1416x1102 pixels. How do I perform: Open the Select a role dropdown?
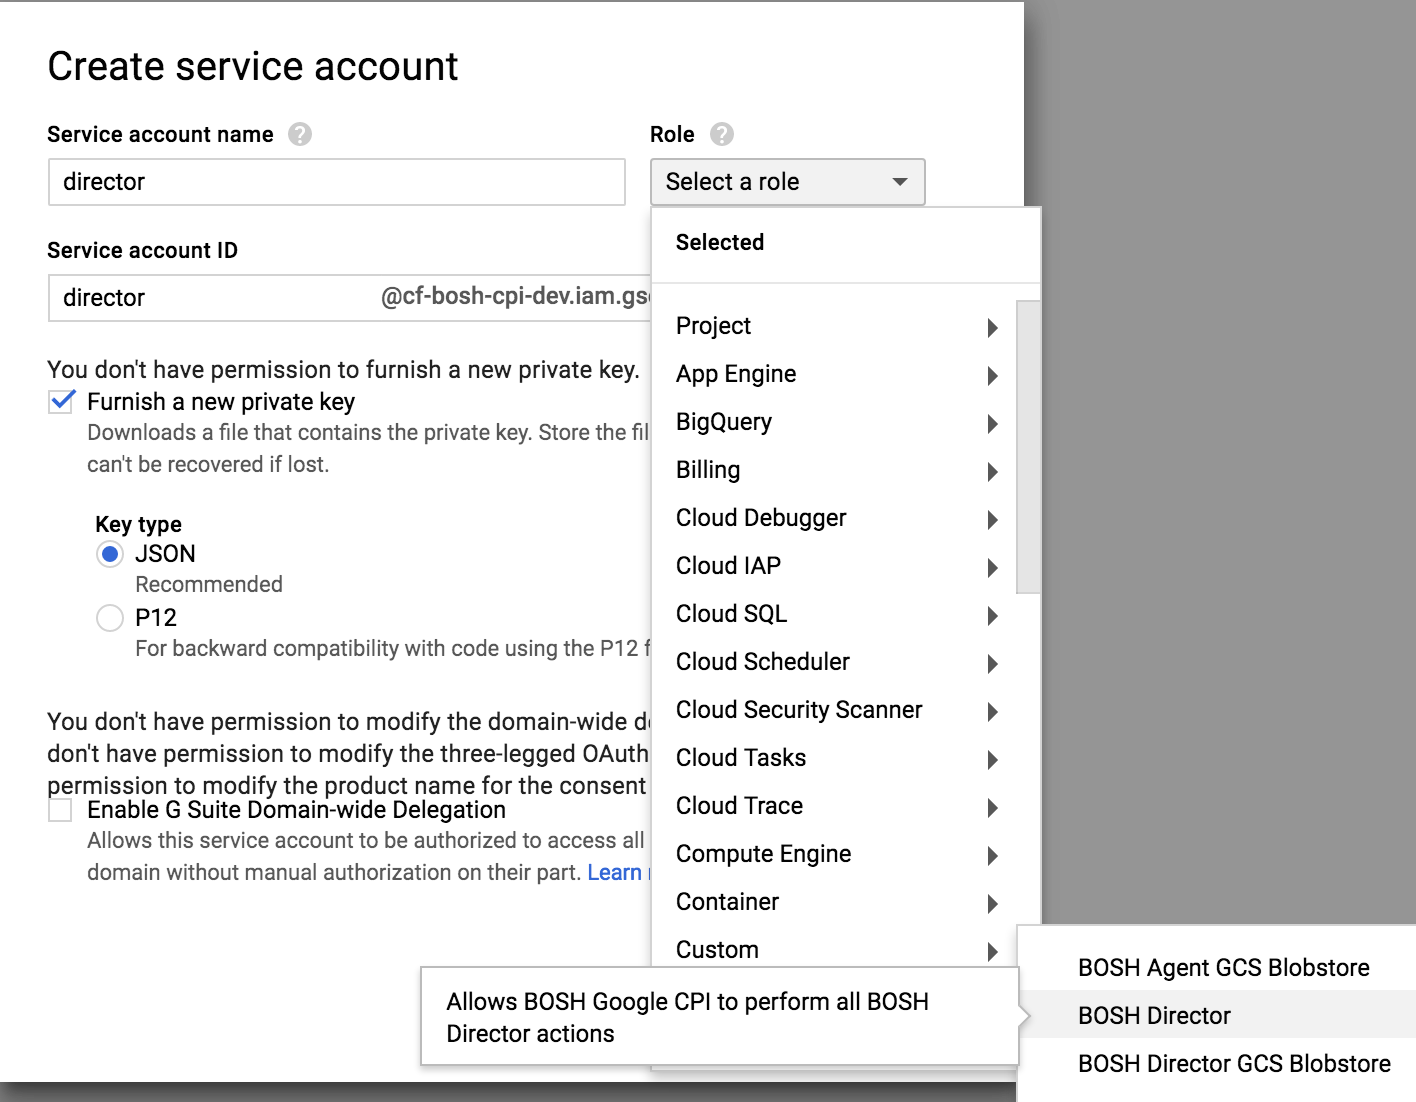[788, 182]
